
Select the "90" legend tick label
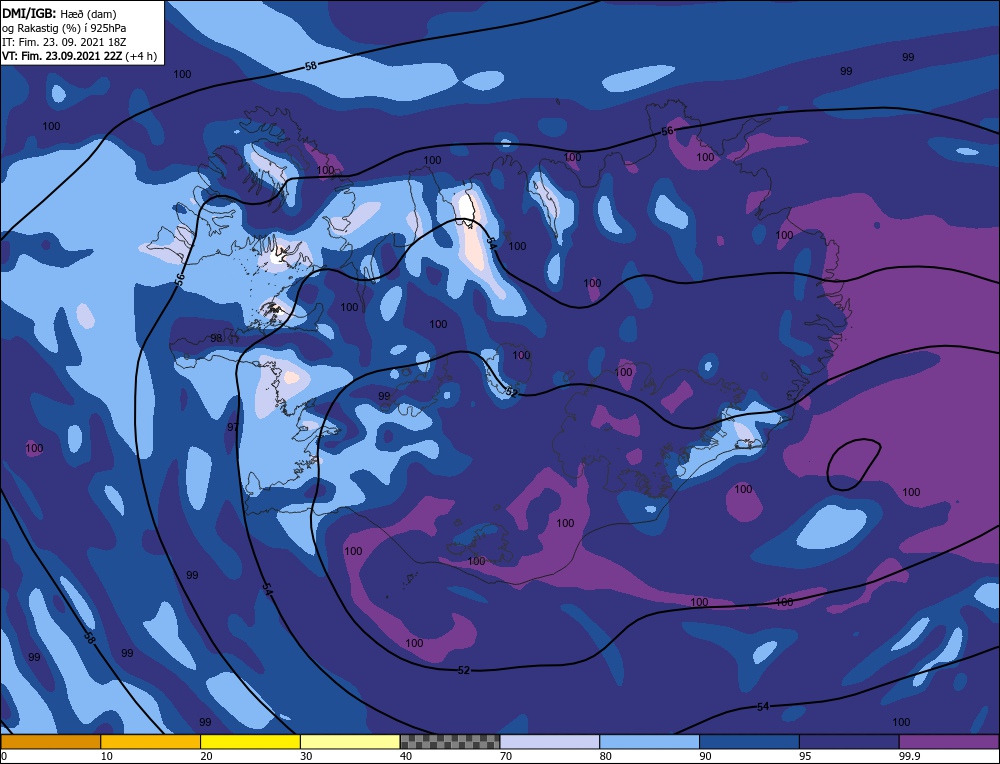(x=705, y=756)
